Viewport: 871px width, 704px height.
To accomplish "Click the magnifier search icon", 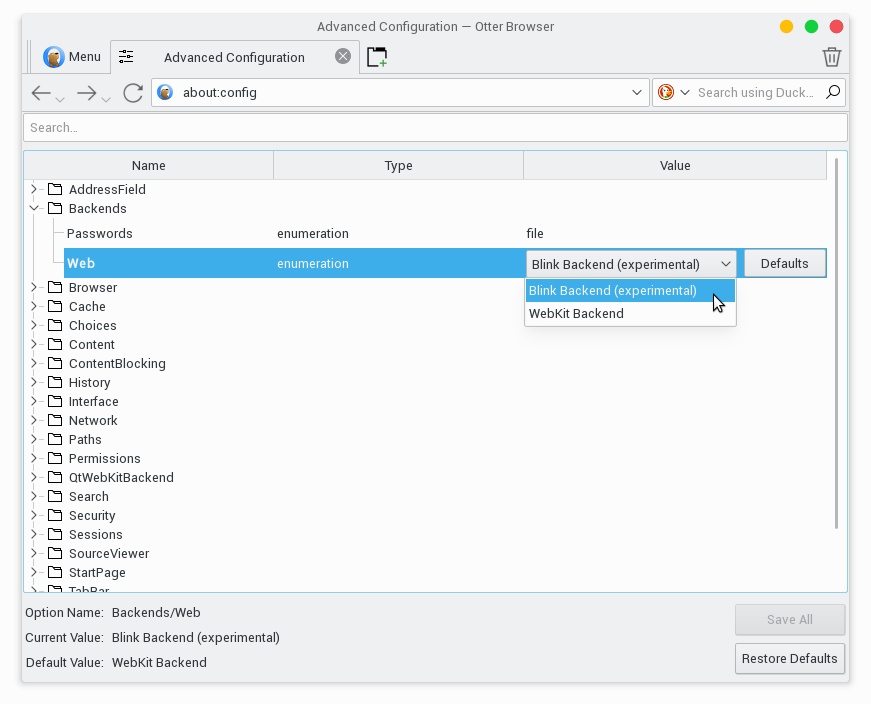I will 833,92.
